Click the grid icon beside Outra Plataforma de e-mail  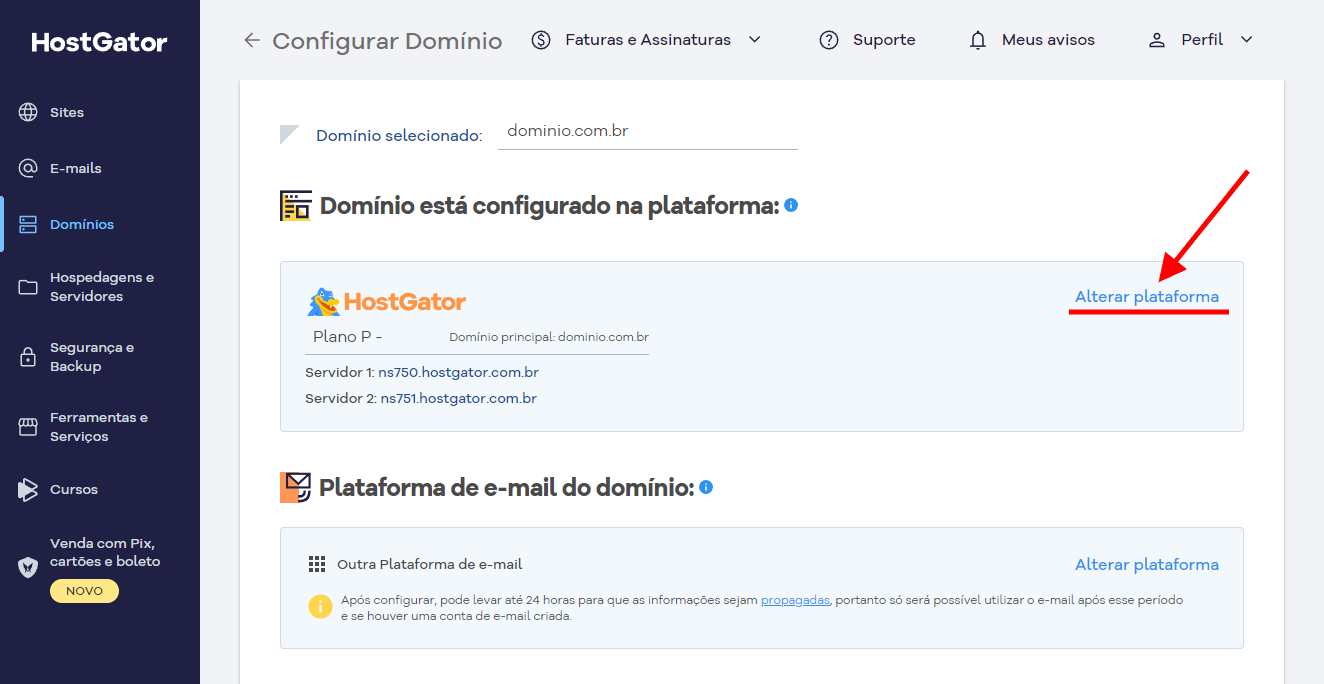pos(317,564)
